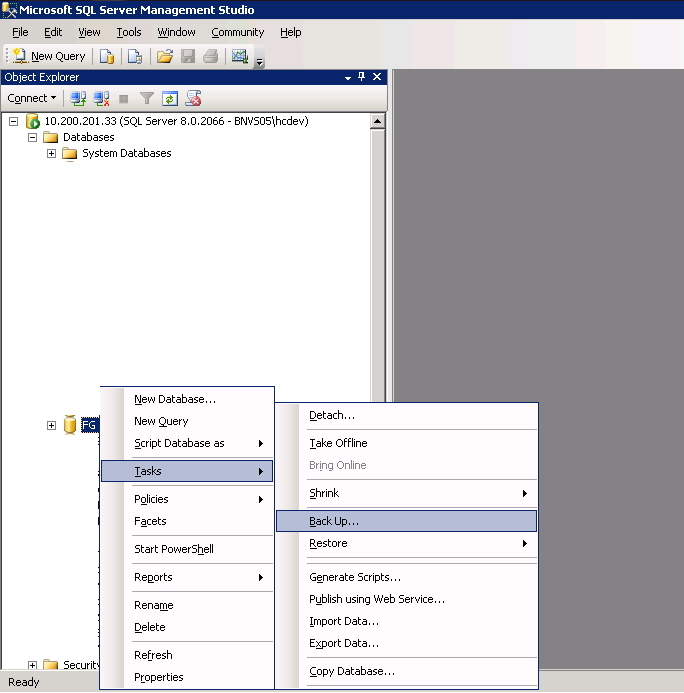Viewport: 684px width, 693px height.
Task: Open Script Database as submenu
Action: 187,443
